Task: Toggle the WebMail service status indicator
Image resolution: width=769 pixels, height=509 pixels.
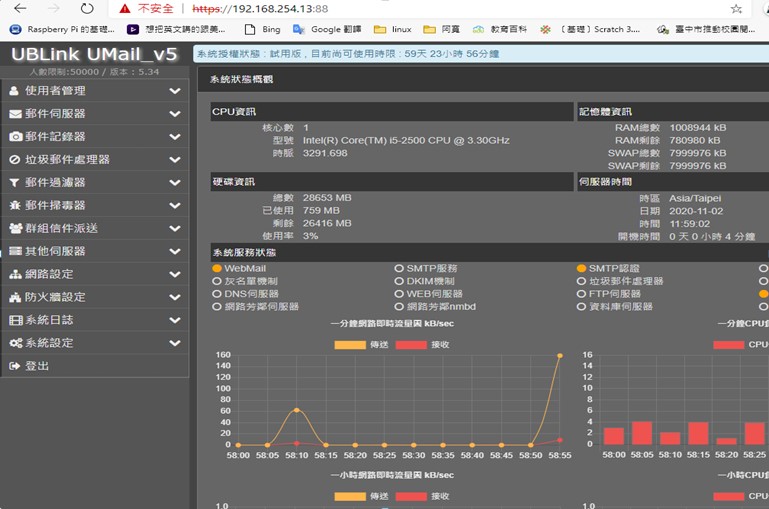Action: click(x=217, y=269)
